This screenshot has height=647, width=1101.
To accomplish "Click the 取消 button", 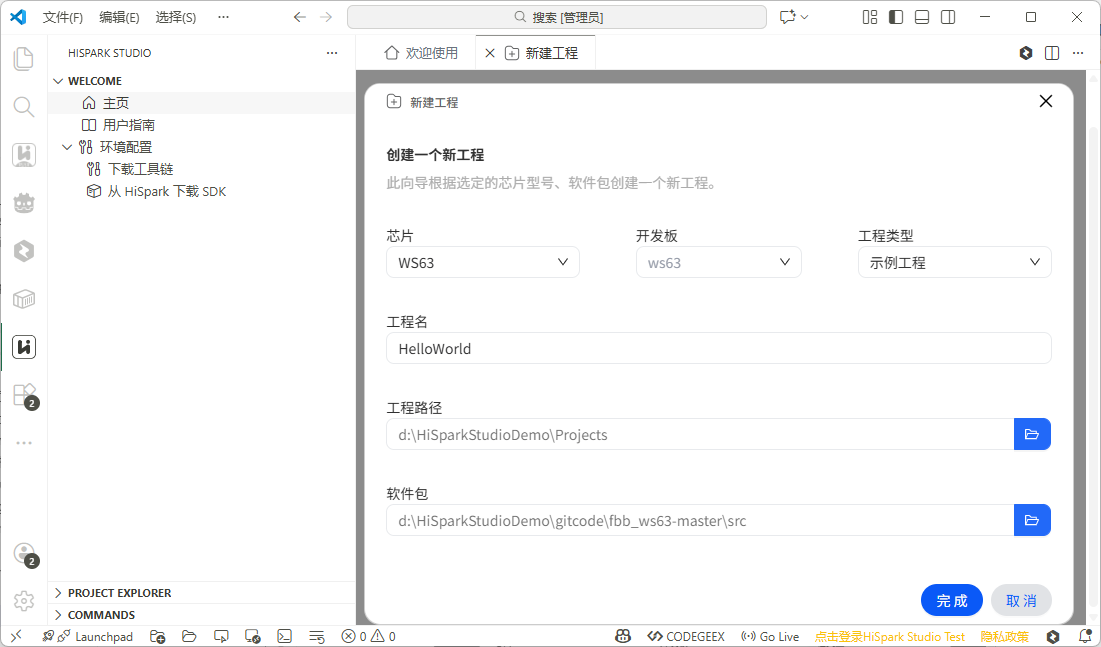I will 1021,600.
